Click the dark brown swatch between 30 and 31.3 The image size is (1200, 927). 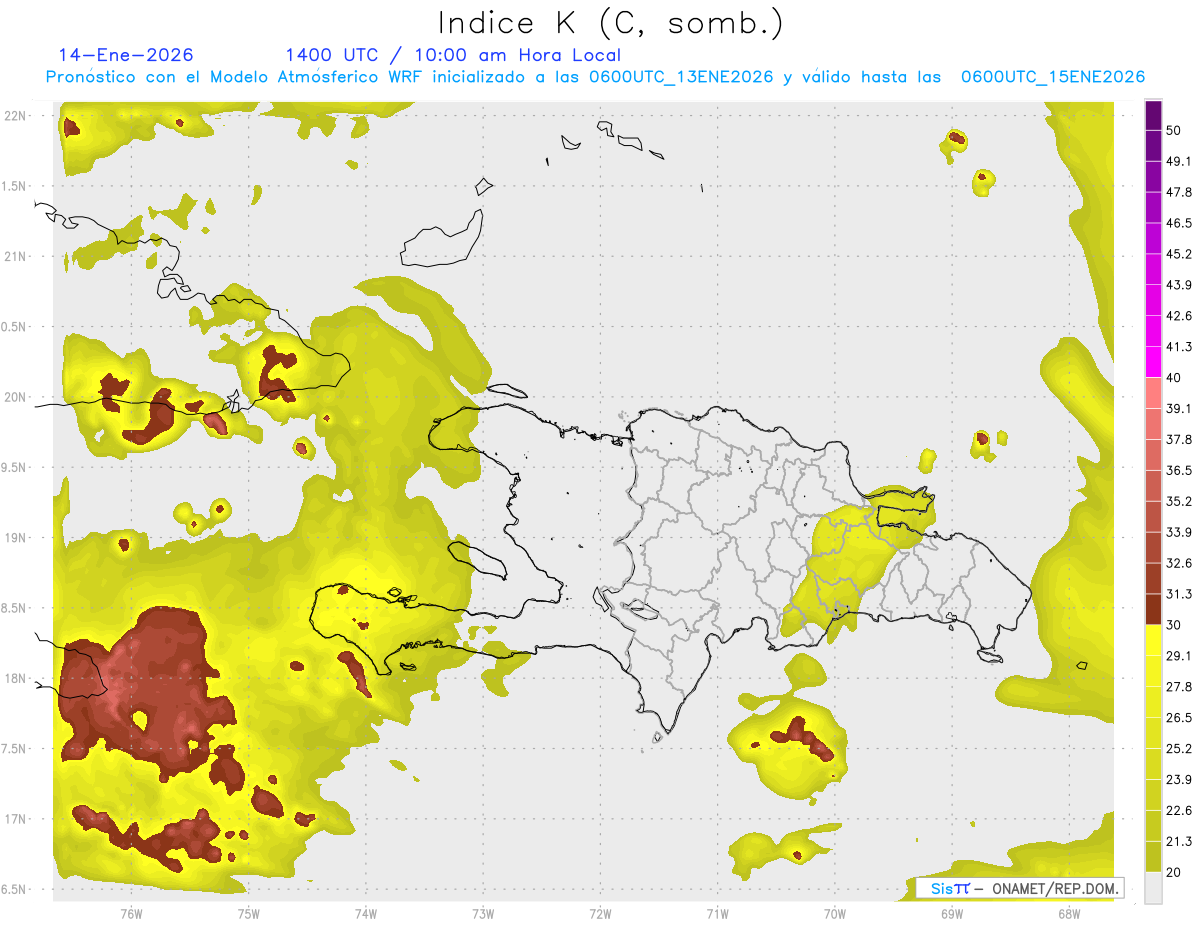pyautogui.click(x=1154, y=609)
